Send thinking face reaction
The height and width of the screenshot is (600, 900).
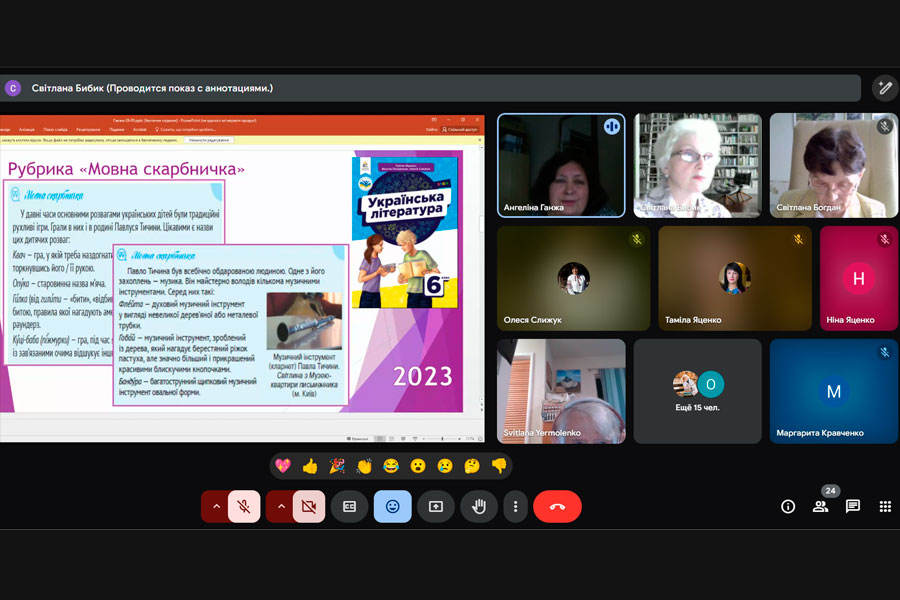coord(472,466)
